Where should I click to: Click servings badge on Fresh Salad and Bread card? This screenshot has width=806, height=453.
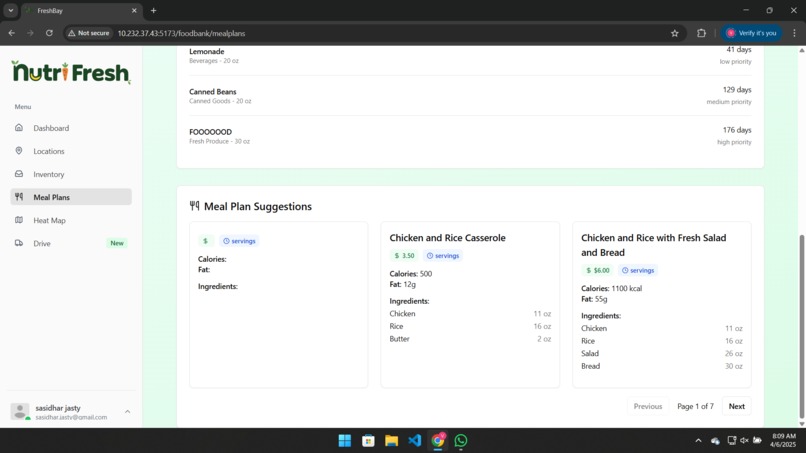(x=637, y=270)
